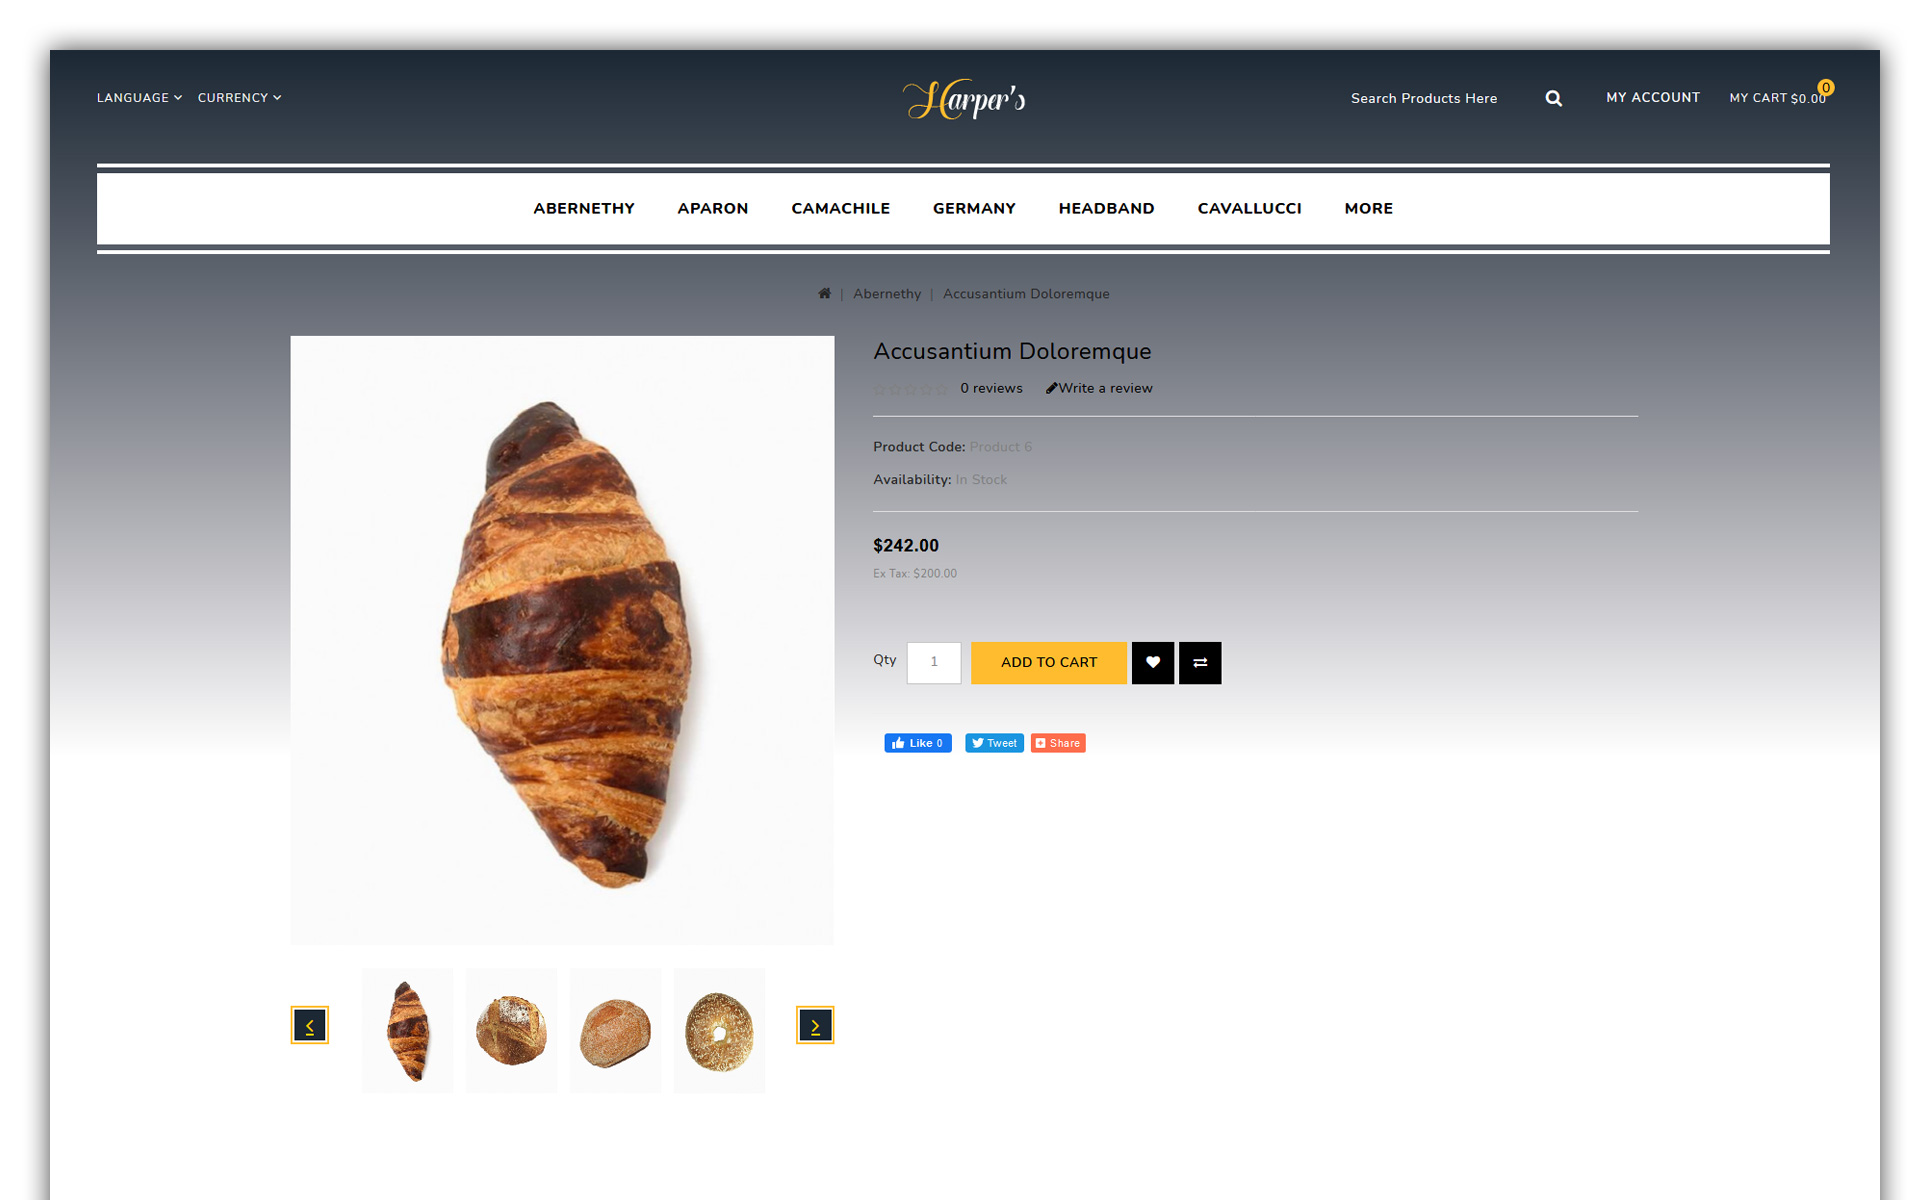Click the Twitter Tweet button
This screenshot has height=1200, width=1930.
click(x=994, y=743)
